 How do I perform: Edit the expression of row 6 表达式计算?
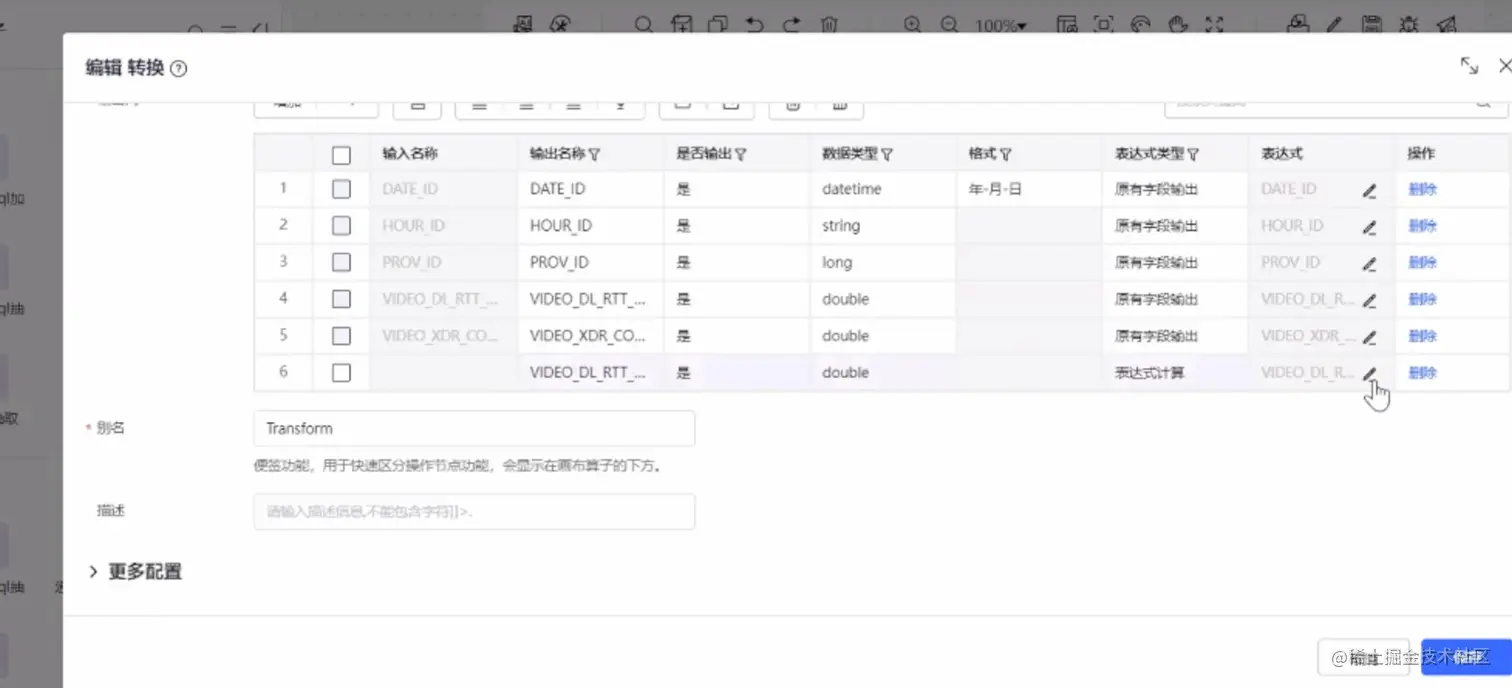[x=1369, y=373]
